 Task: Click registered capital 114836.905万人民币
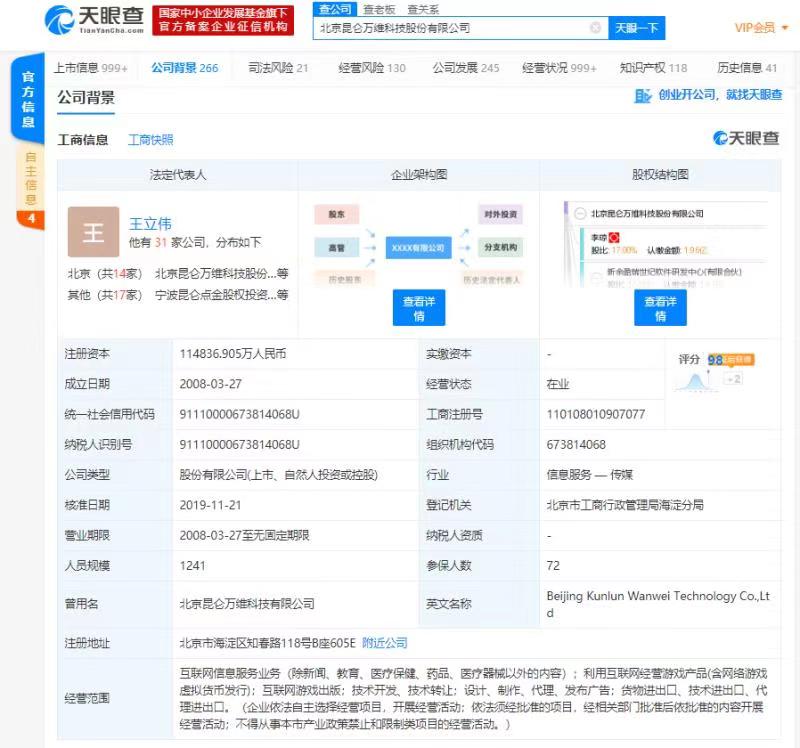tap(233, 354)
